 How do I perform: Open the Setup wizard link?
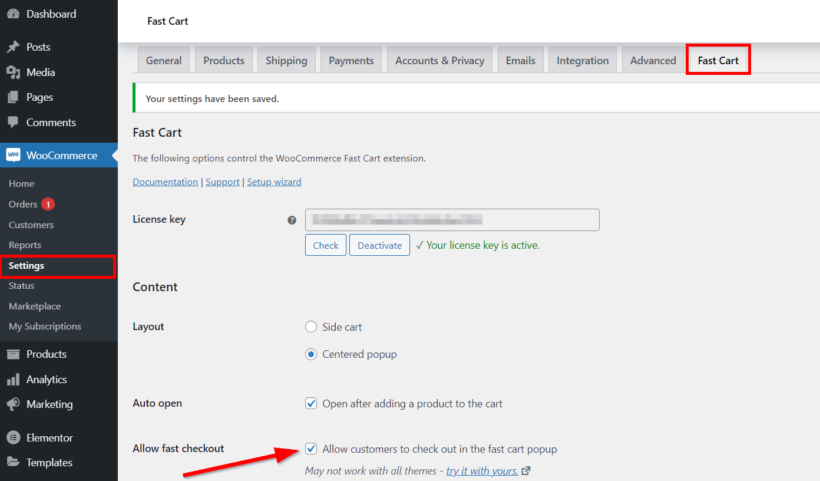(x=274, y=182)
